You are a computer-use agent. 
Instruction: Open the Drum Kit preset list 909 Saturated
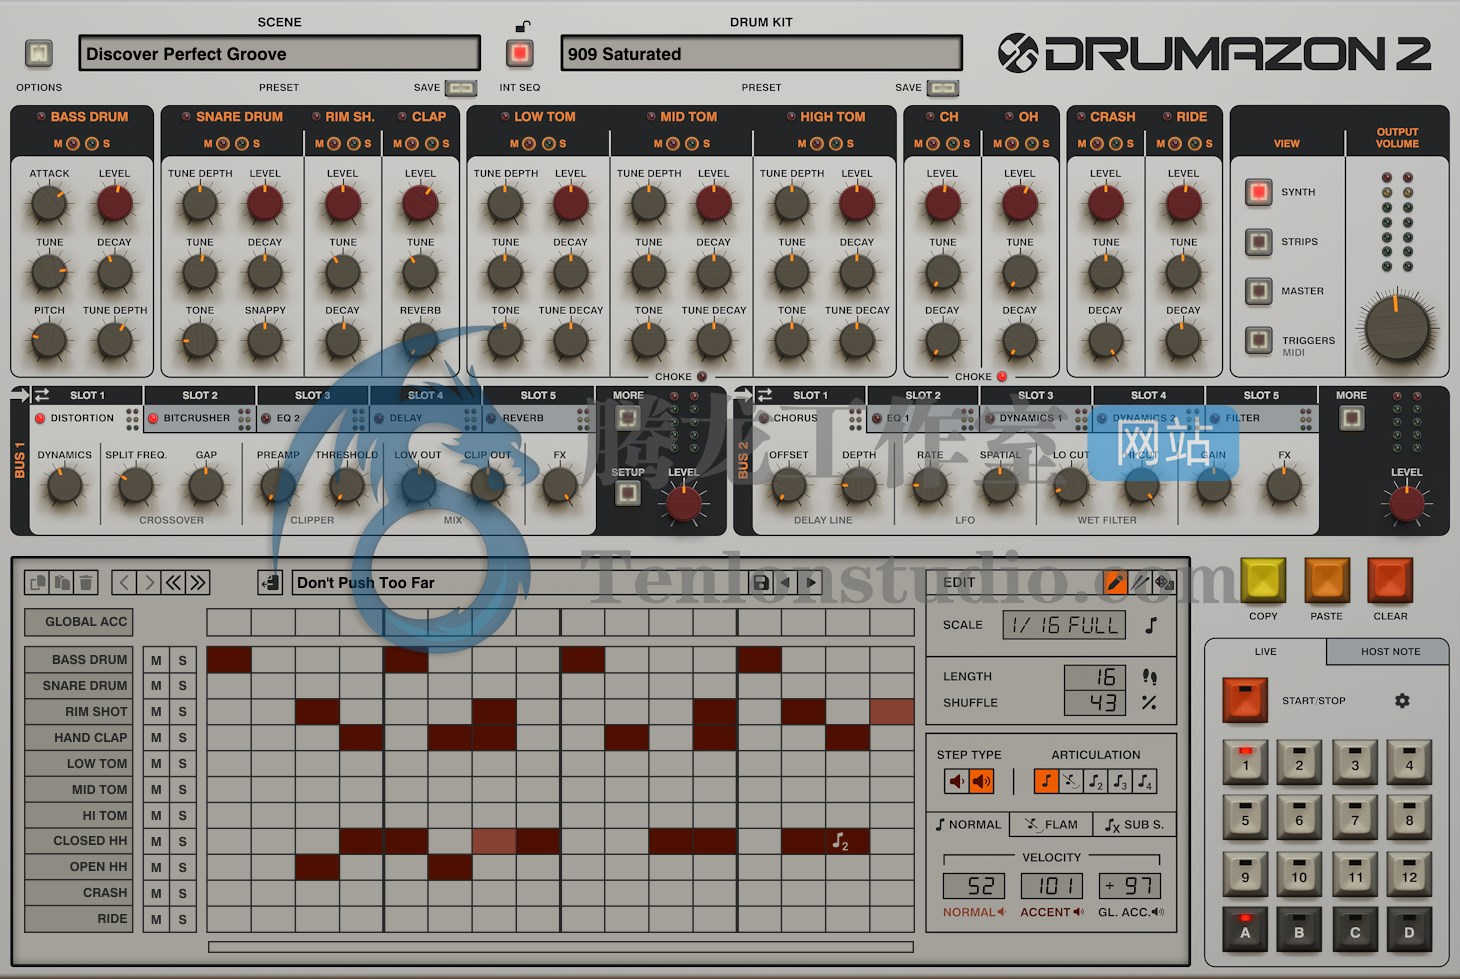[x=761, y=54]
